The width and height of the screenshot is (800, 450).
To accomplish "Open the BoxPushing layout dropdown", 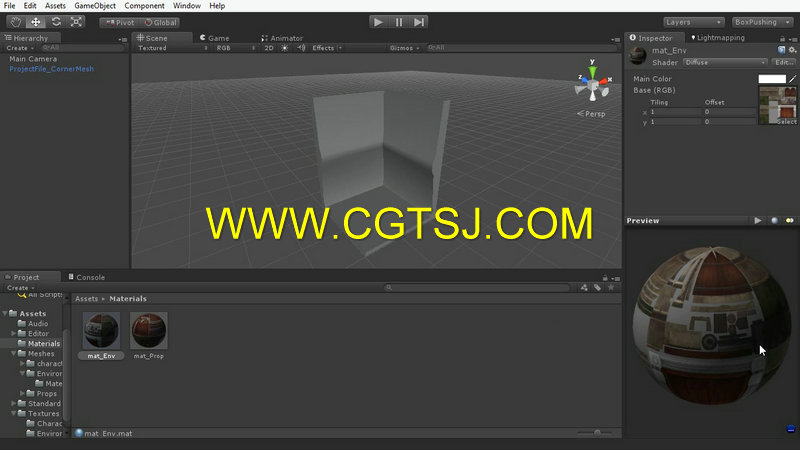I will coord(762,22).
